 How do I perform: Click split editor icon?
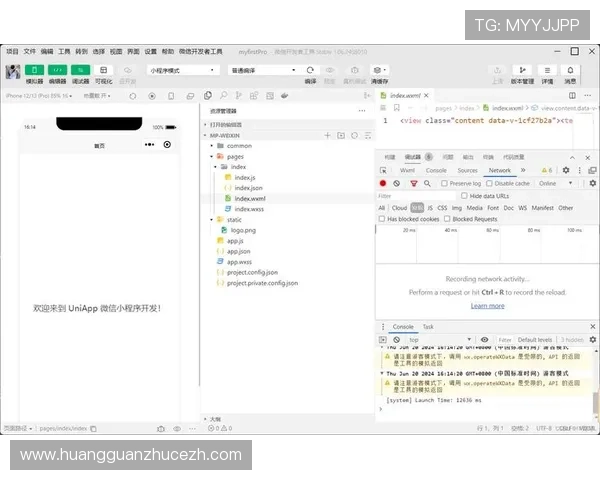[572, 95]
